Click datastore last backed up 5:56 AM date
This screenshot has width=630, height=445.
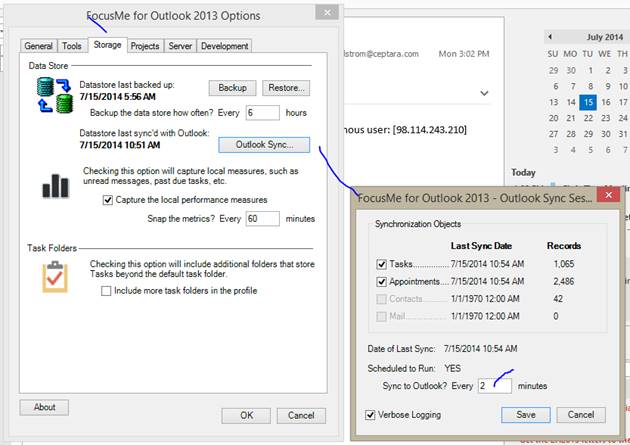pyautogui.click(x=117, y=97)
